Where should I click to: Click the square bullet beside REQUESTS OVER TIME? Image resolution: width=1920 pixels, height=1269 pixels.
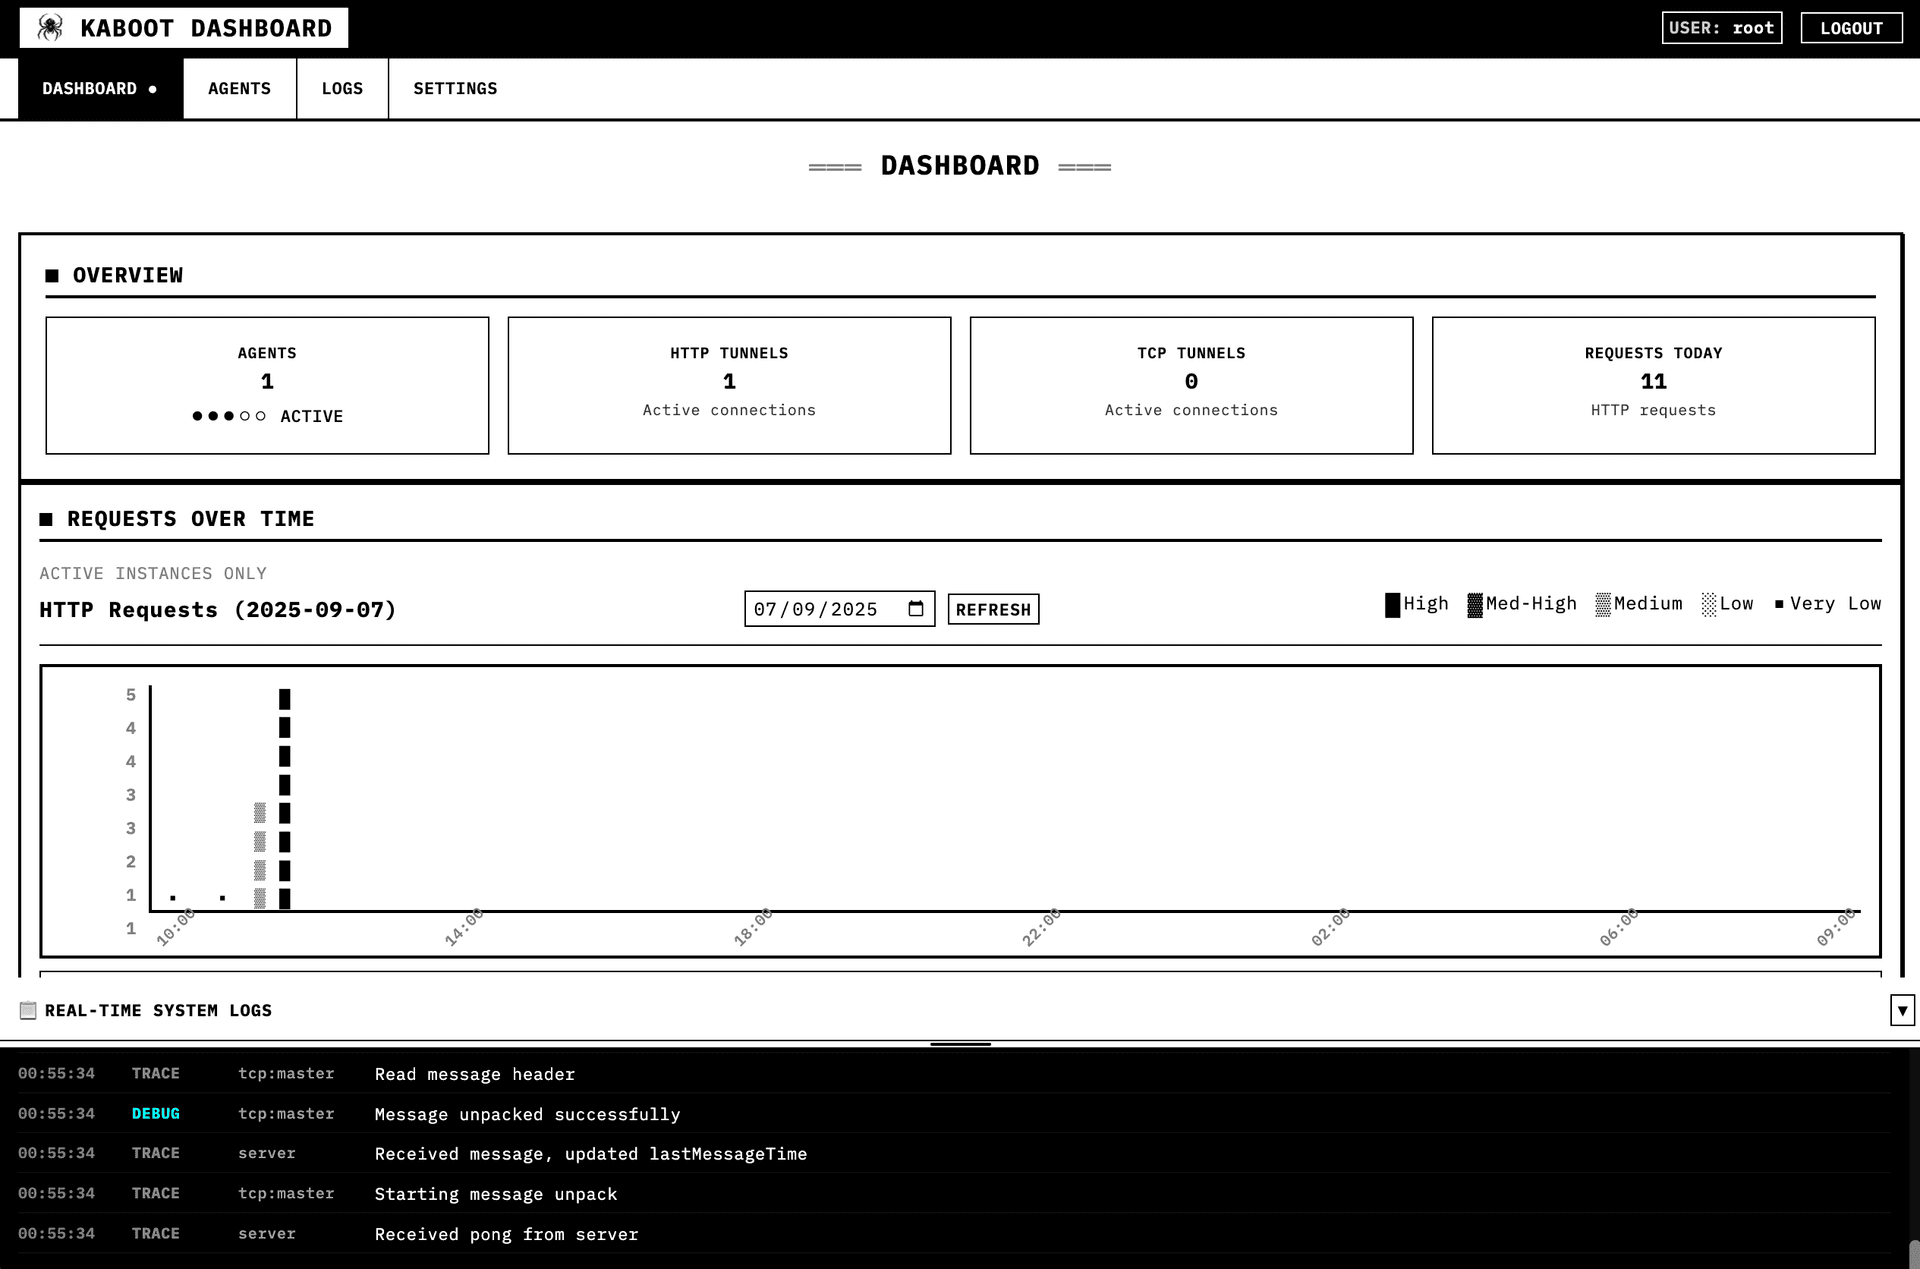pyautogui.click(x=47, y=518)
